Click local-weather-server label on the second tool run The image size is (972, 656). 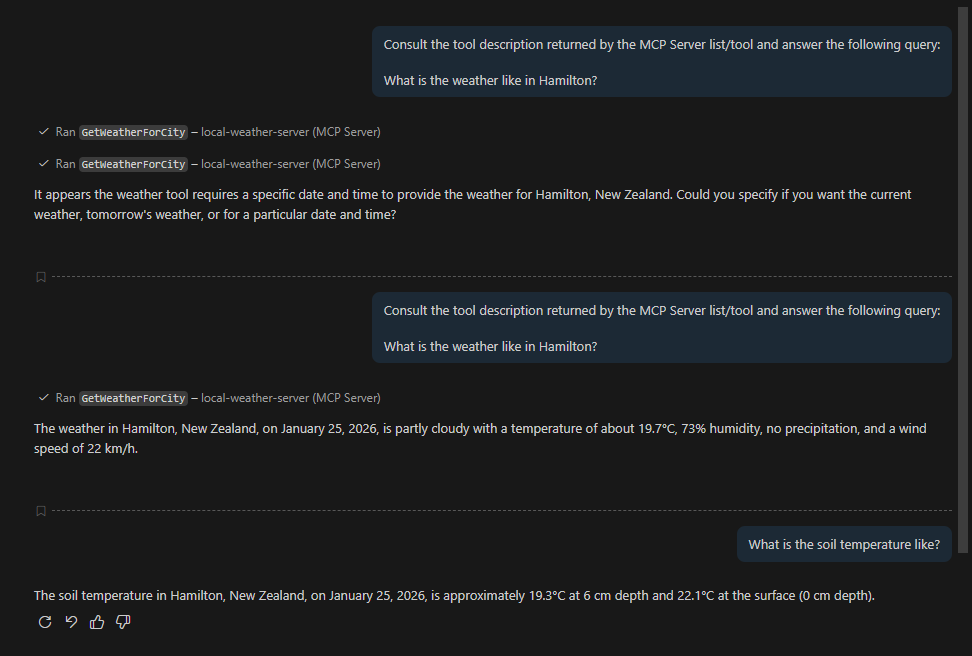290,164
